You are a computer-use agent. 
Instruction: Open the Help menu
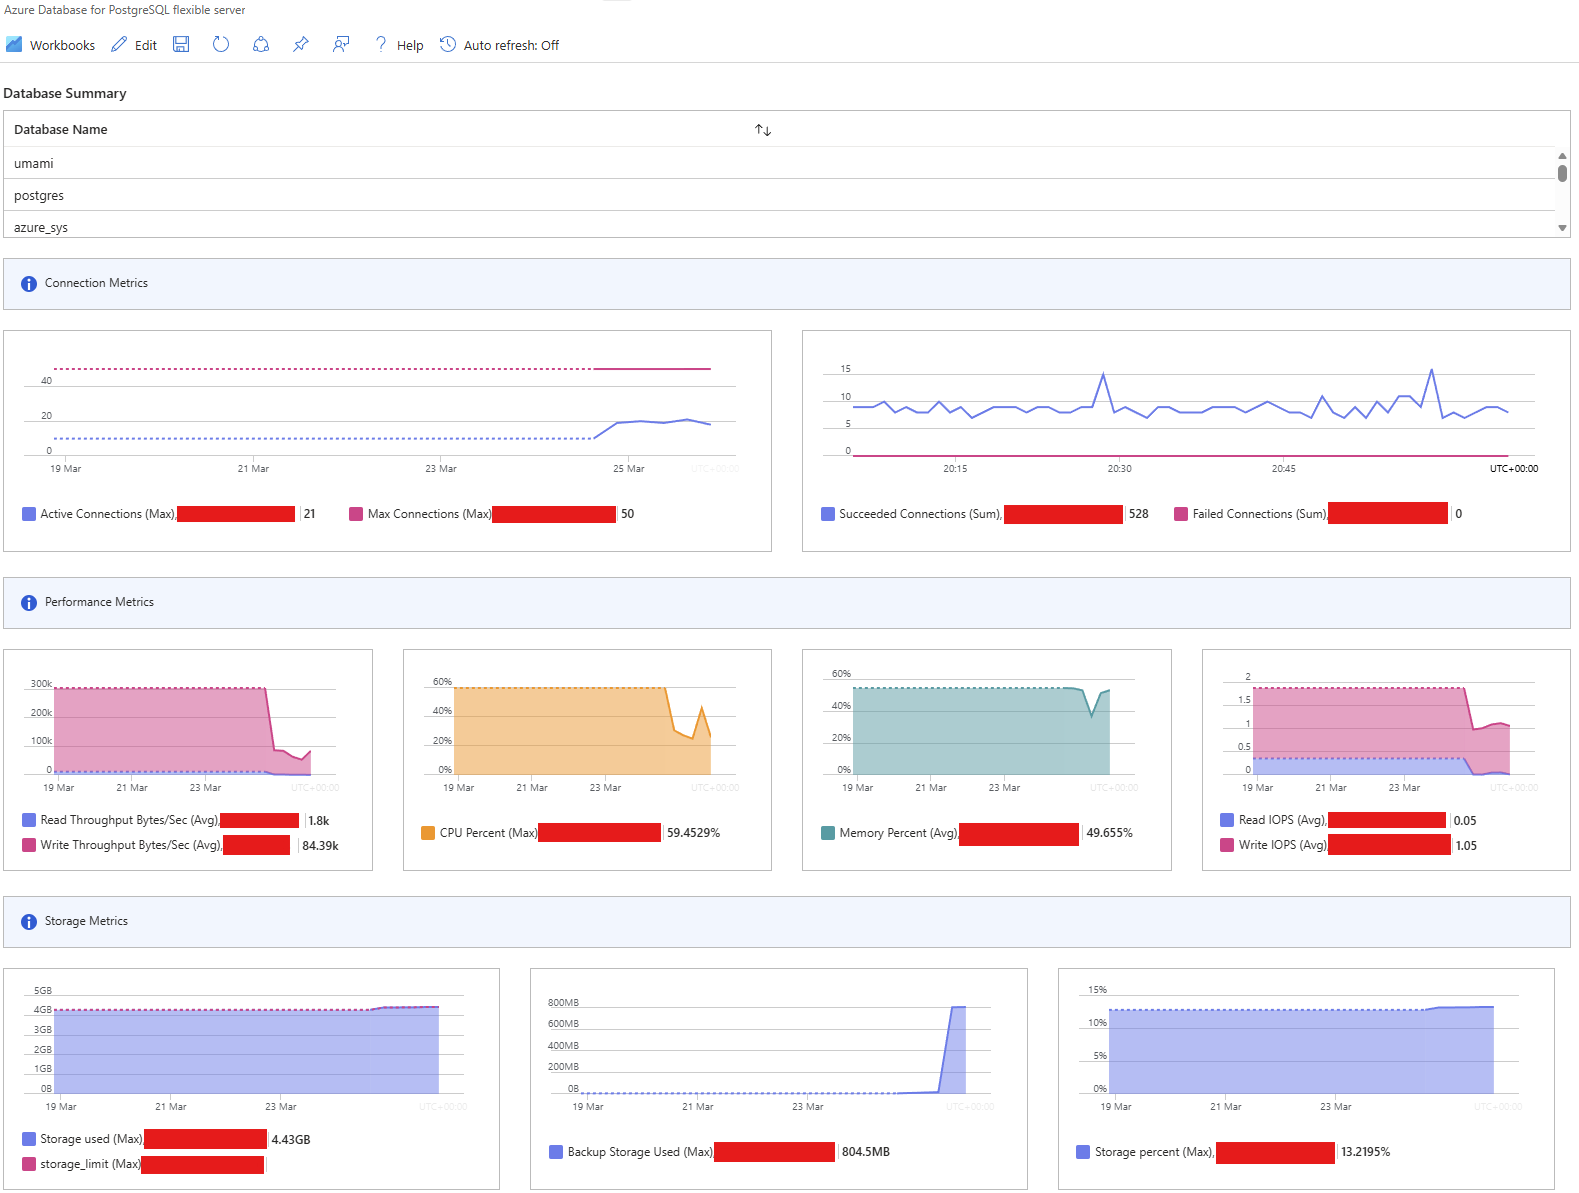tap(398, 45)
